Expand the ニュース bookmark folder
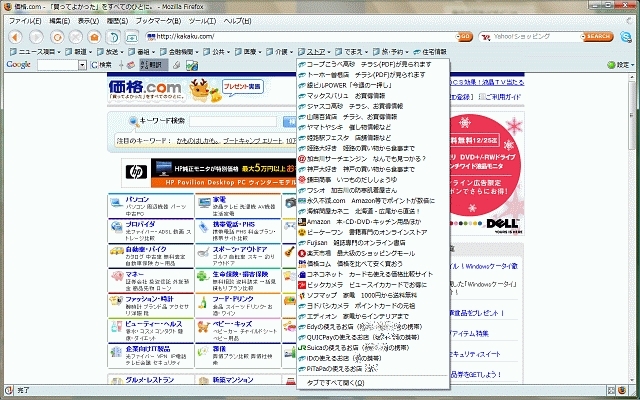 [35, 52]
